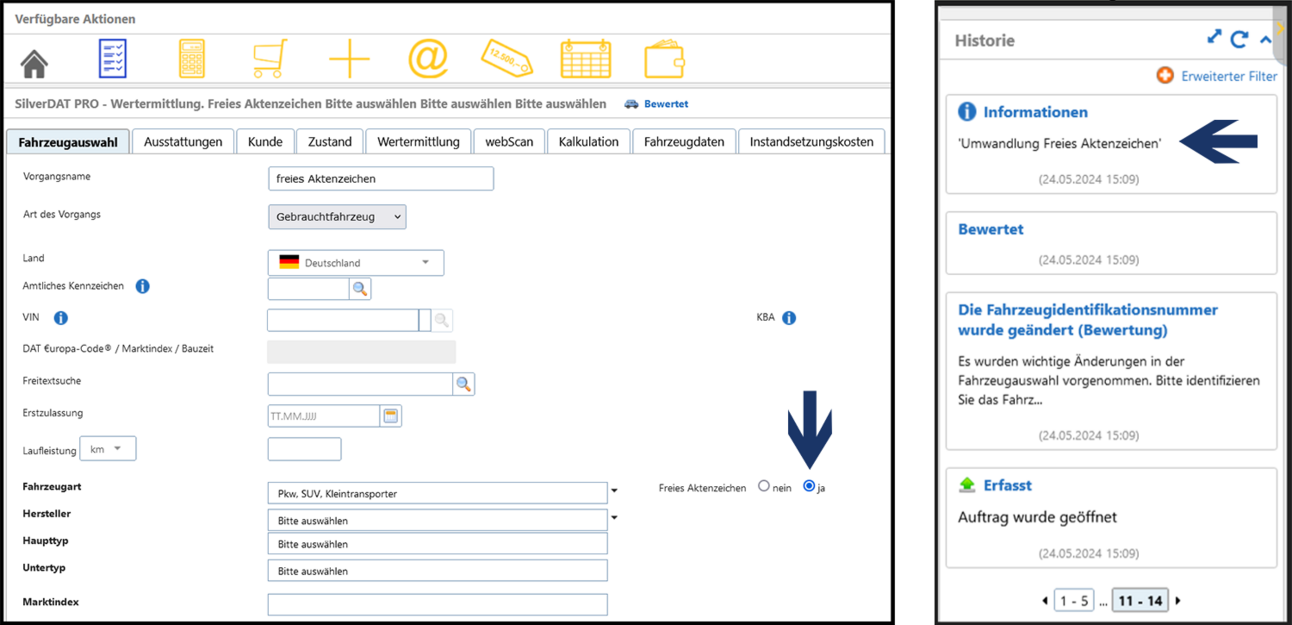
Task: Click the home icon in toolbar
Action: (35, 61)
